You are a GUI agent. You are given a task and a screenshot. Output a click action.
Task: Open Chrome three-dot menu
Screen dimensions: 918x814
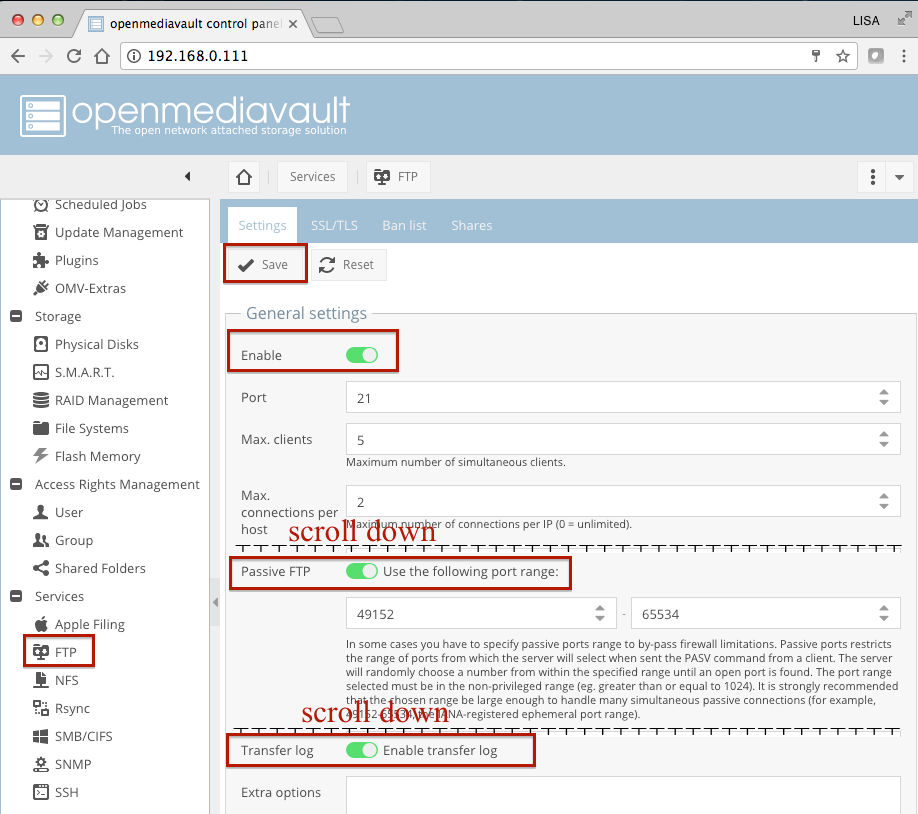[904, 56]
